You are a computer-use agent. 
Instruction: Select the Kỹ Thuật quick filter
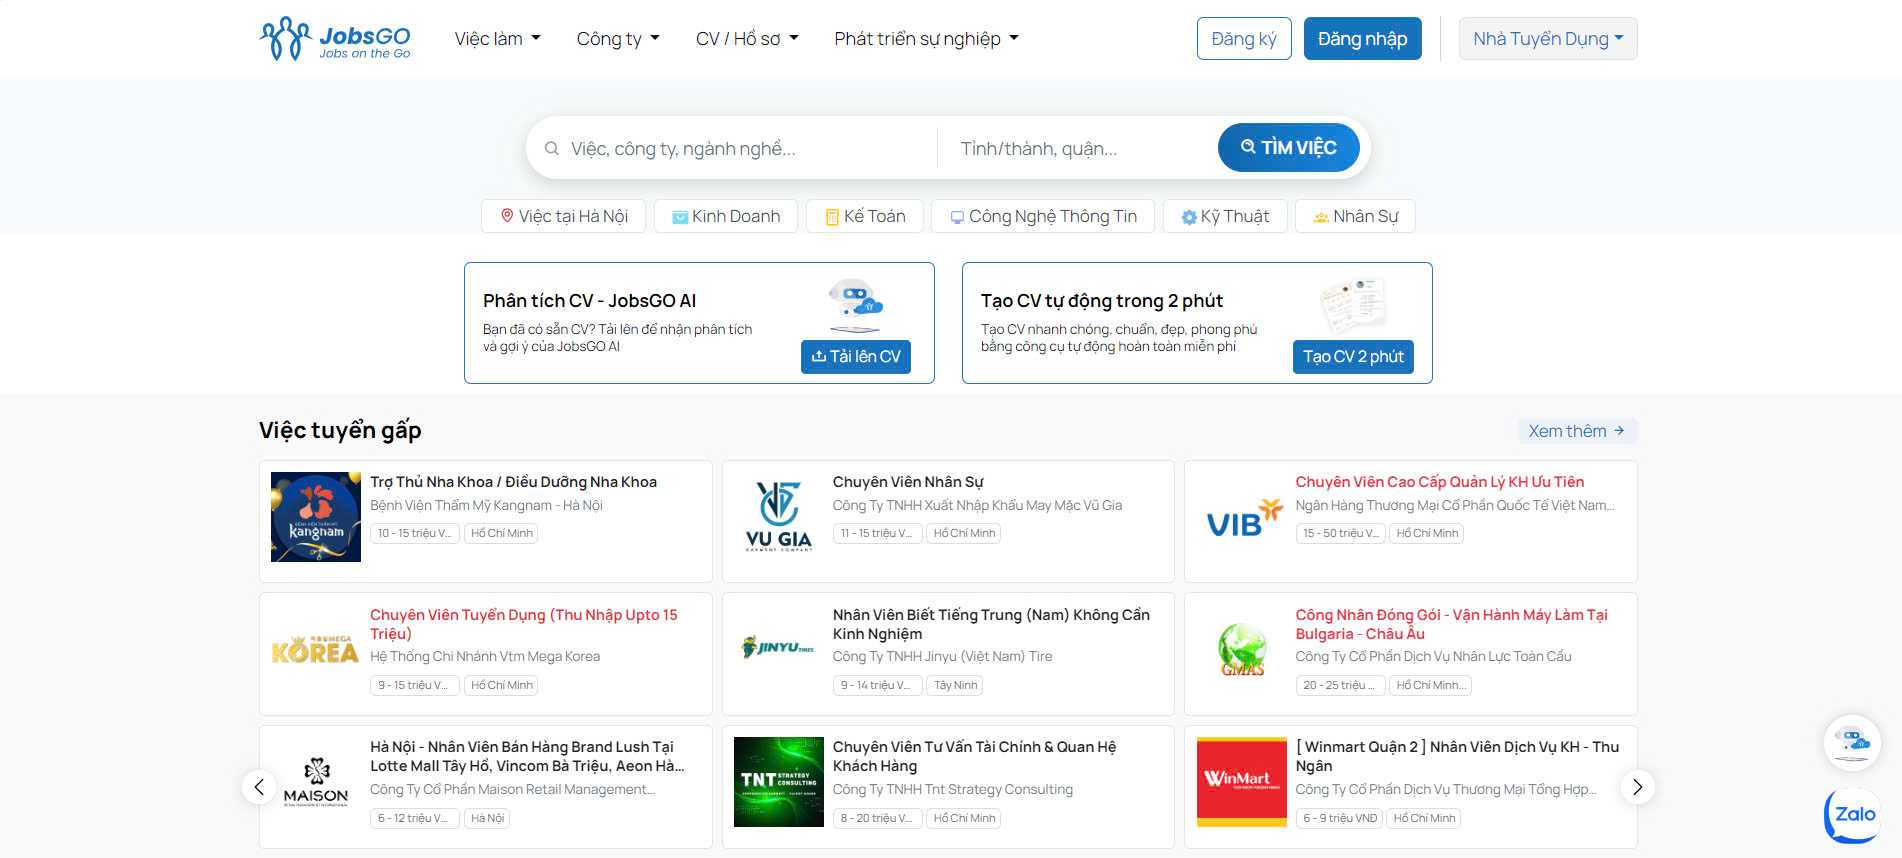click(x=1225, y=216)
